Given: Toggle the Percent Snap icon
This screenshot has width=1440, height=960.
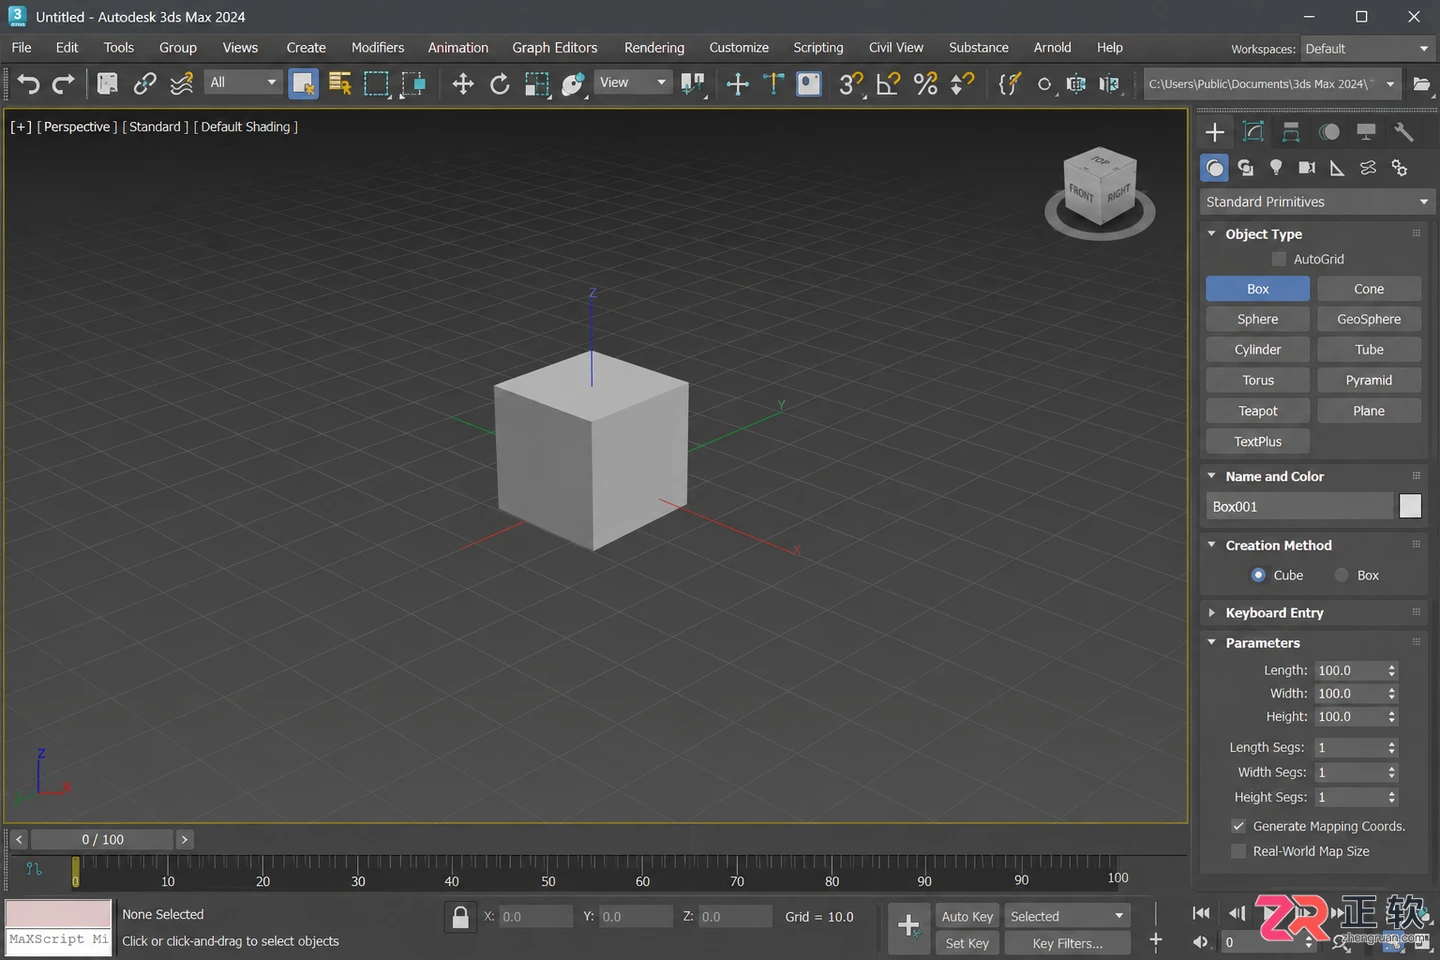Looking at the screenshot, I should tap(926, 84).
